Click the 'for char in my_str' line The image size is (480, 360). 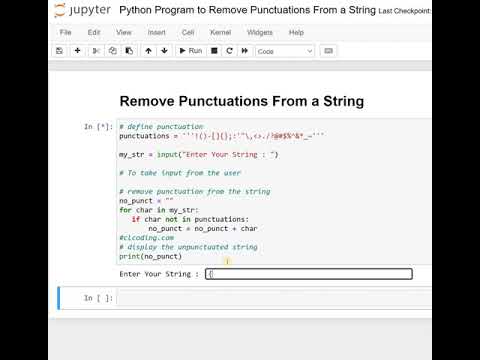(159, 210)
